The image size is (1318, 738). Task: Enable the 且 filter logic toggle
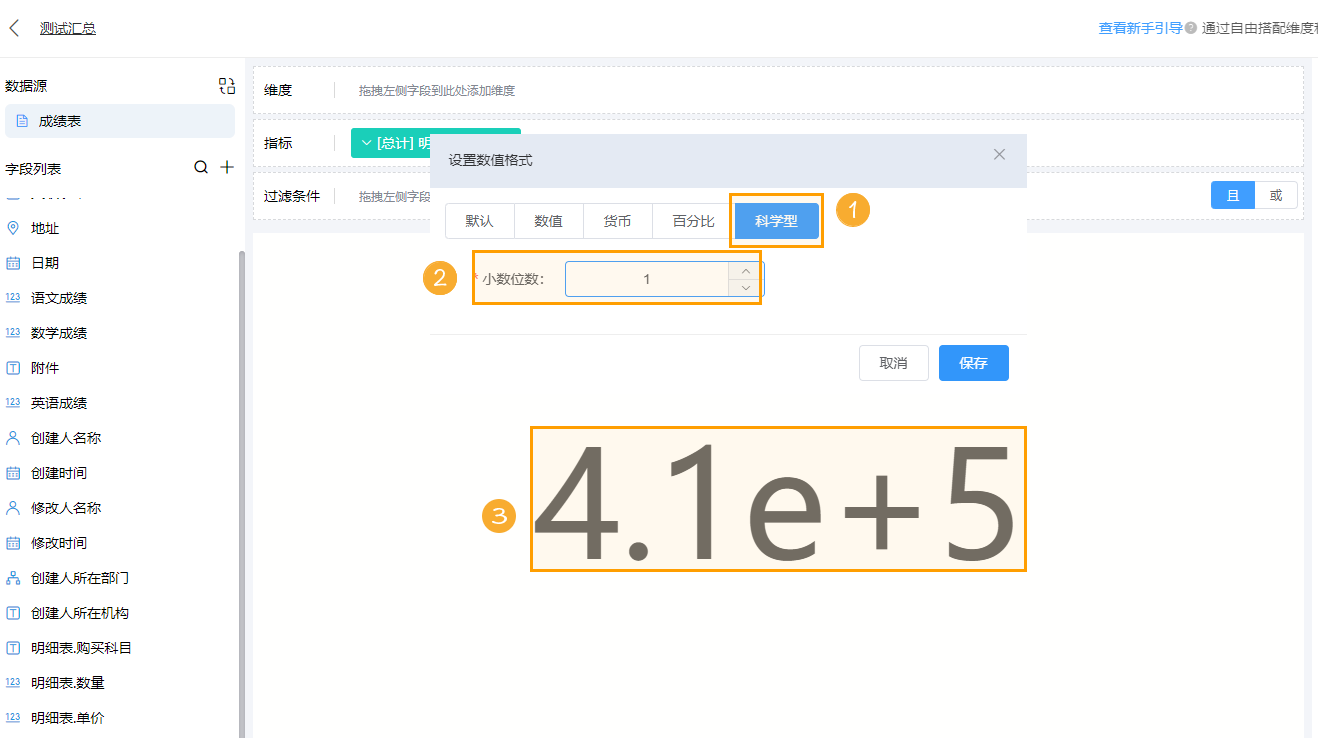tap(1233, 195)
